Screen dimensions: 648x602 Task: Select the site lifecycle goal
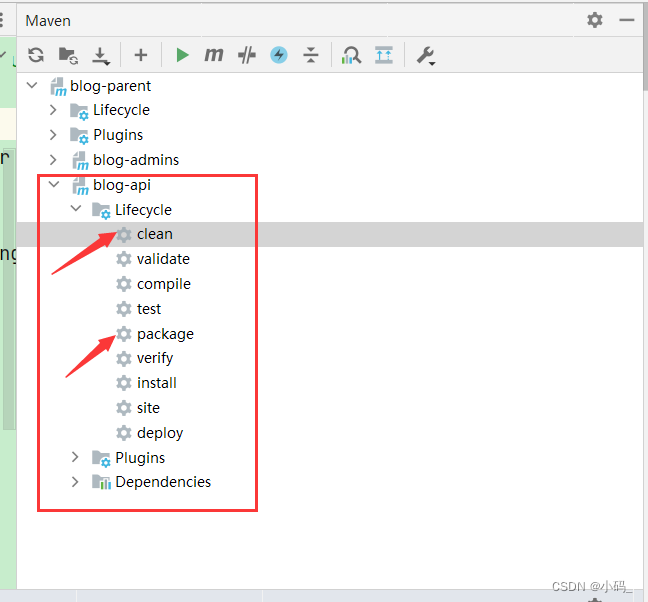pos(148,408)
